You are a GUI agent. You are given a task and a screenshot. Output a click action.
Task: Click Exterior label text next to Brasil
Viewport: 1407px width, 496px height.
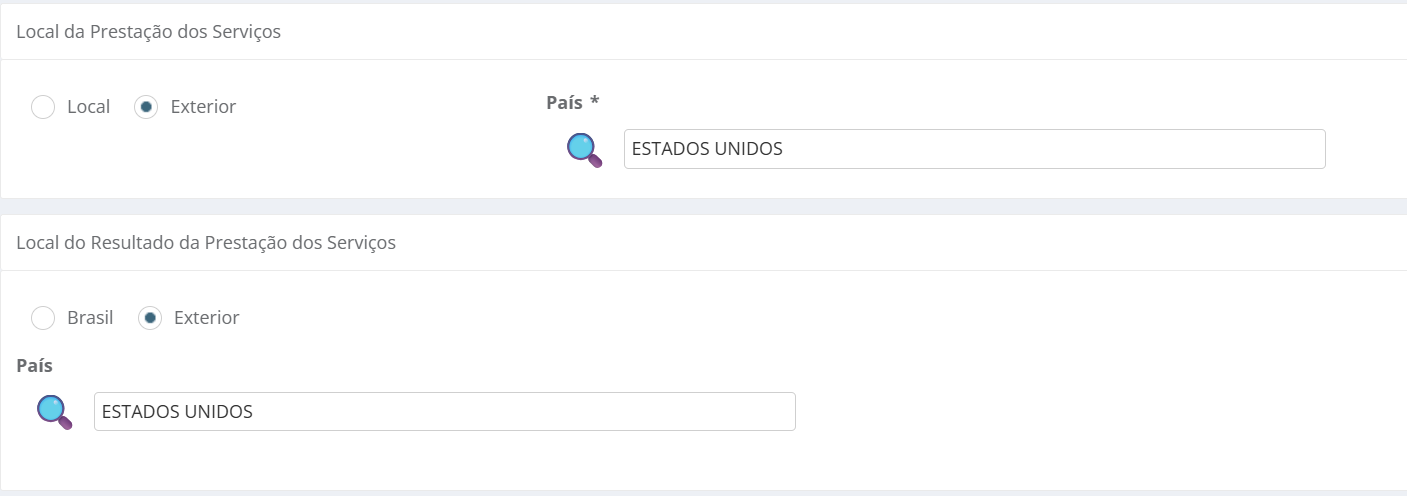[x=206, y=318]
